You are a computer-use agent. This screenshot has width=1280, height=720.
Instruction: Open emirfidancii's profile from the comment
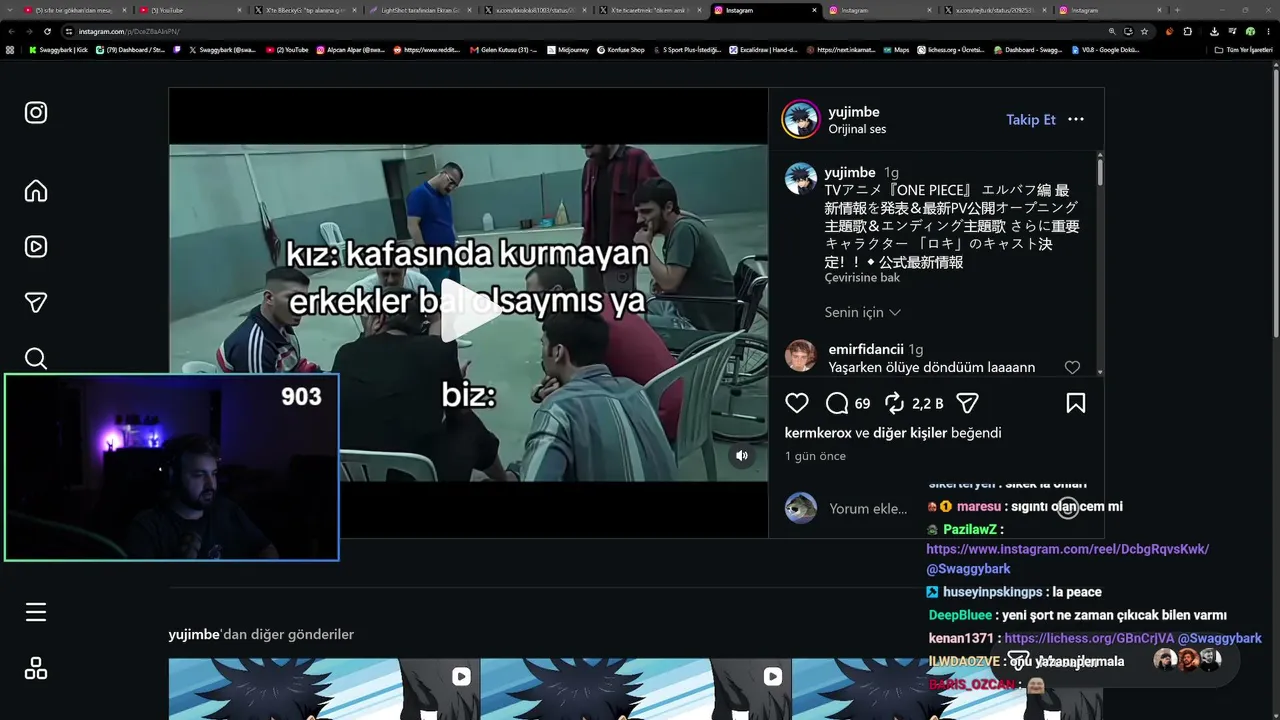click(x=866, y=349)
